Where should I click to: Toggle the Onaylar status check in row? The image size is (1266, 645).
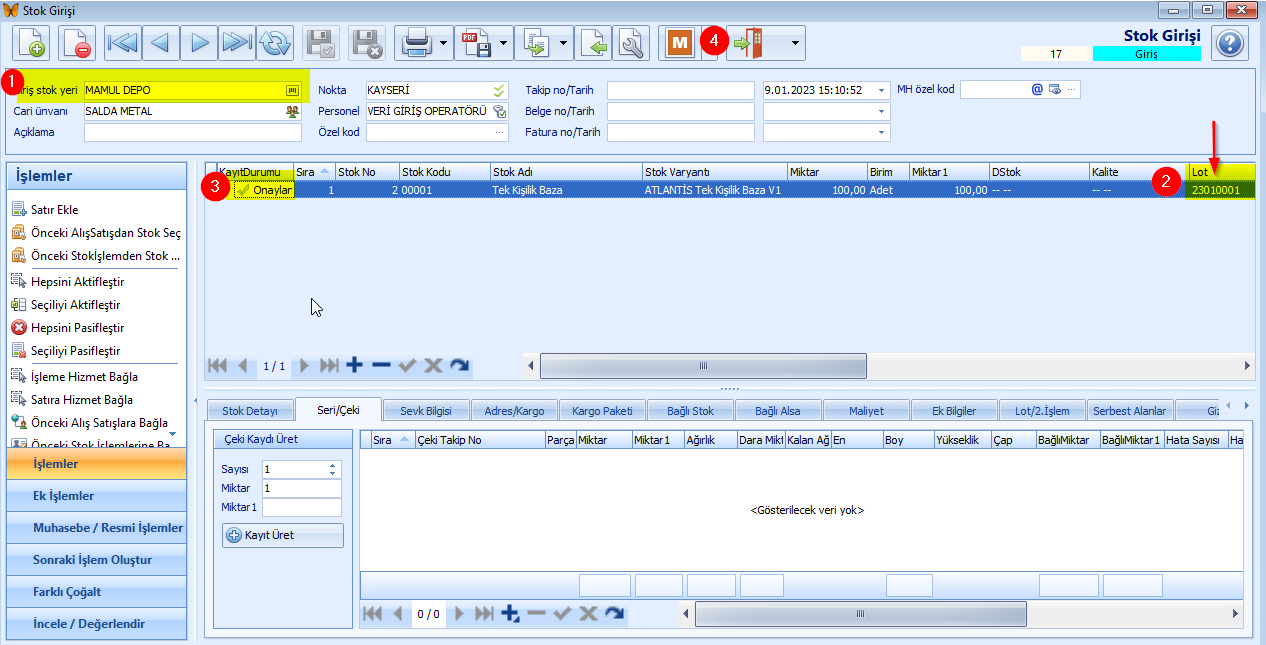[243, 190]
